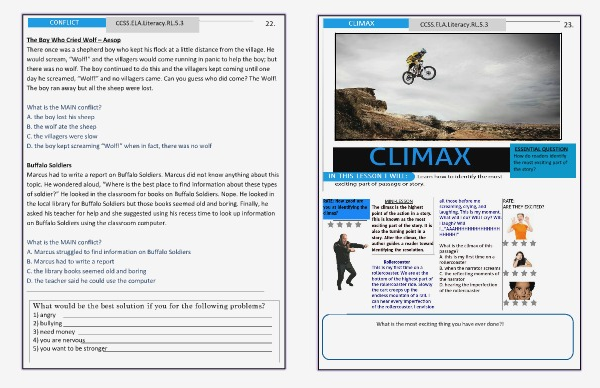
Task: Click the In This Lesson I Will label
Action: point(368,176)
